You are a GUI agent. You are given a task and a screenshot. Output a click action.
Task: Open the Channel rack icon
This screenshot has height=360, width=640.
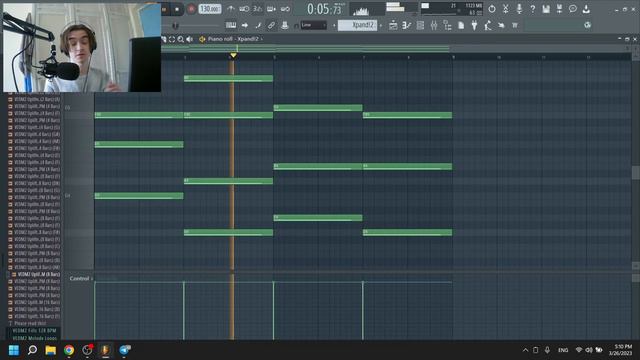[420, 25]
